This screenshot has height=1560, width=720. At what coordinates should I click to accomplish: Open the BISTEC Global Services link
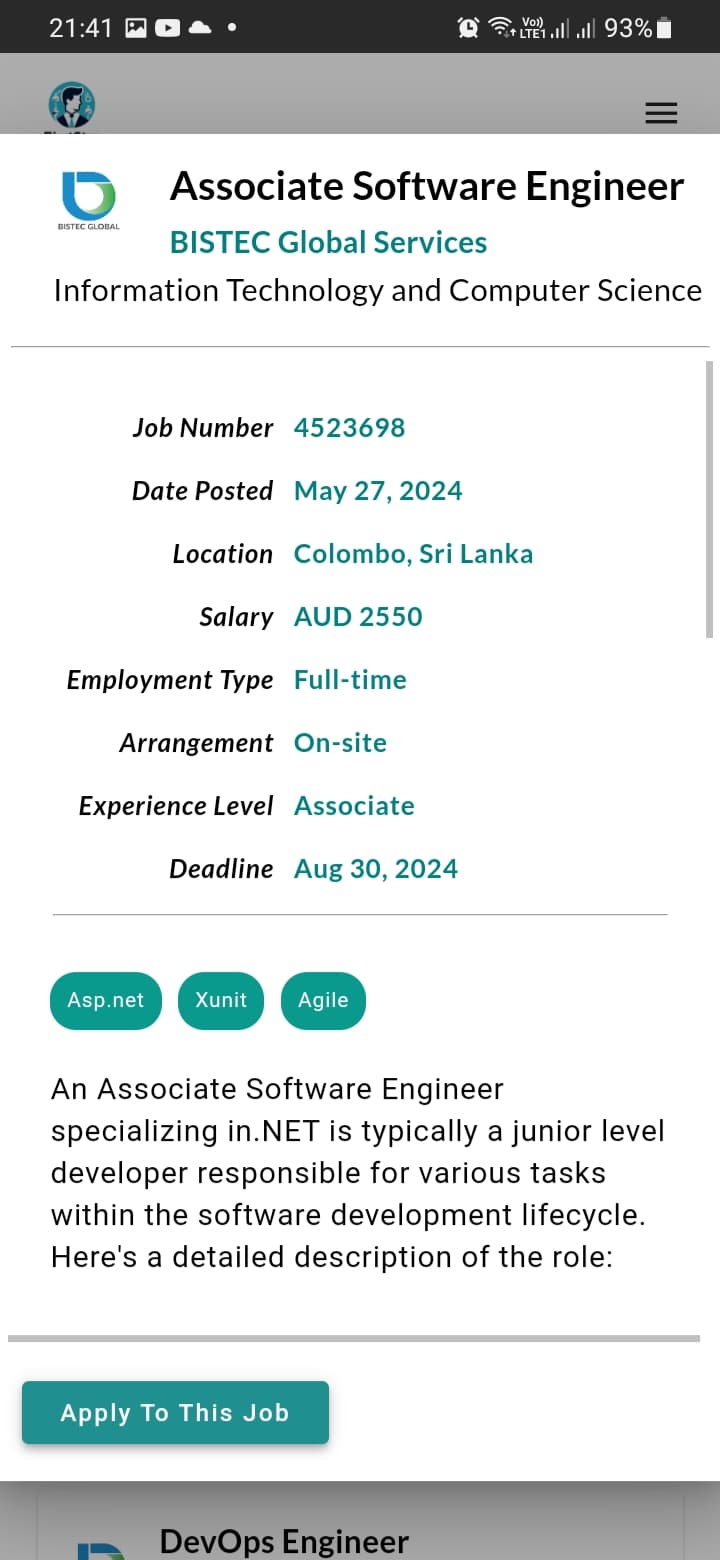tap(328, 242)
